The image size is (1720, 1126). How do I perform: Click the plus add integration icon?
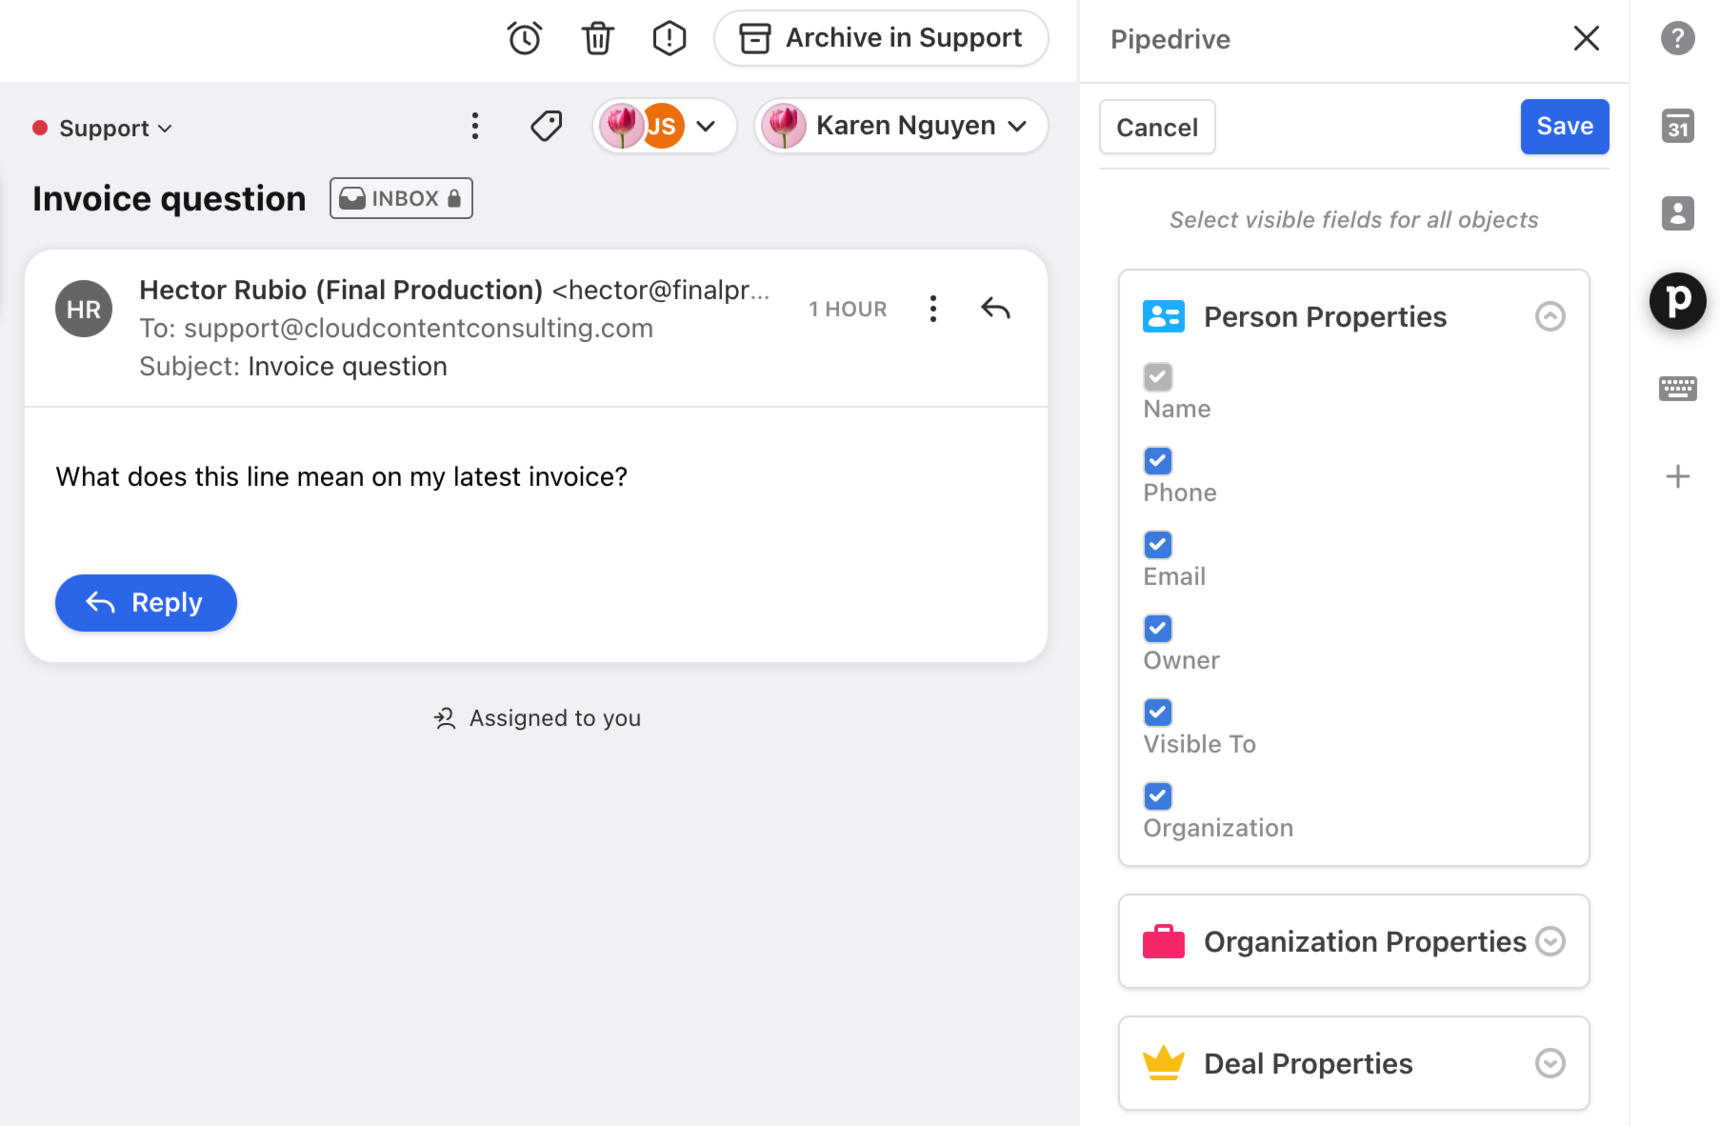coord(1677,476)
